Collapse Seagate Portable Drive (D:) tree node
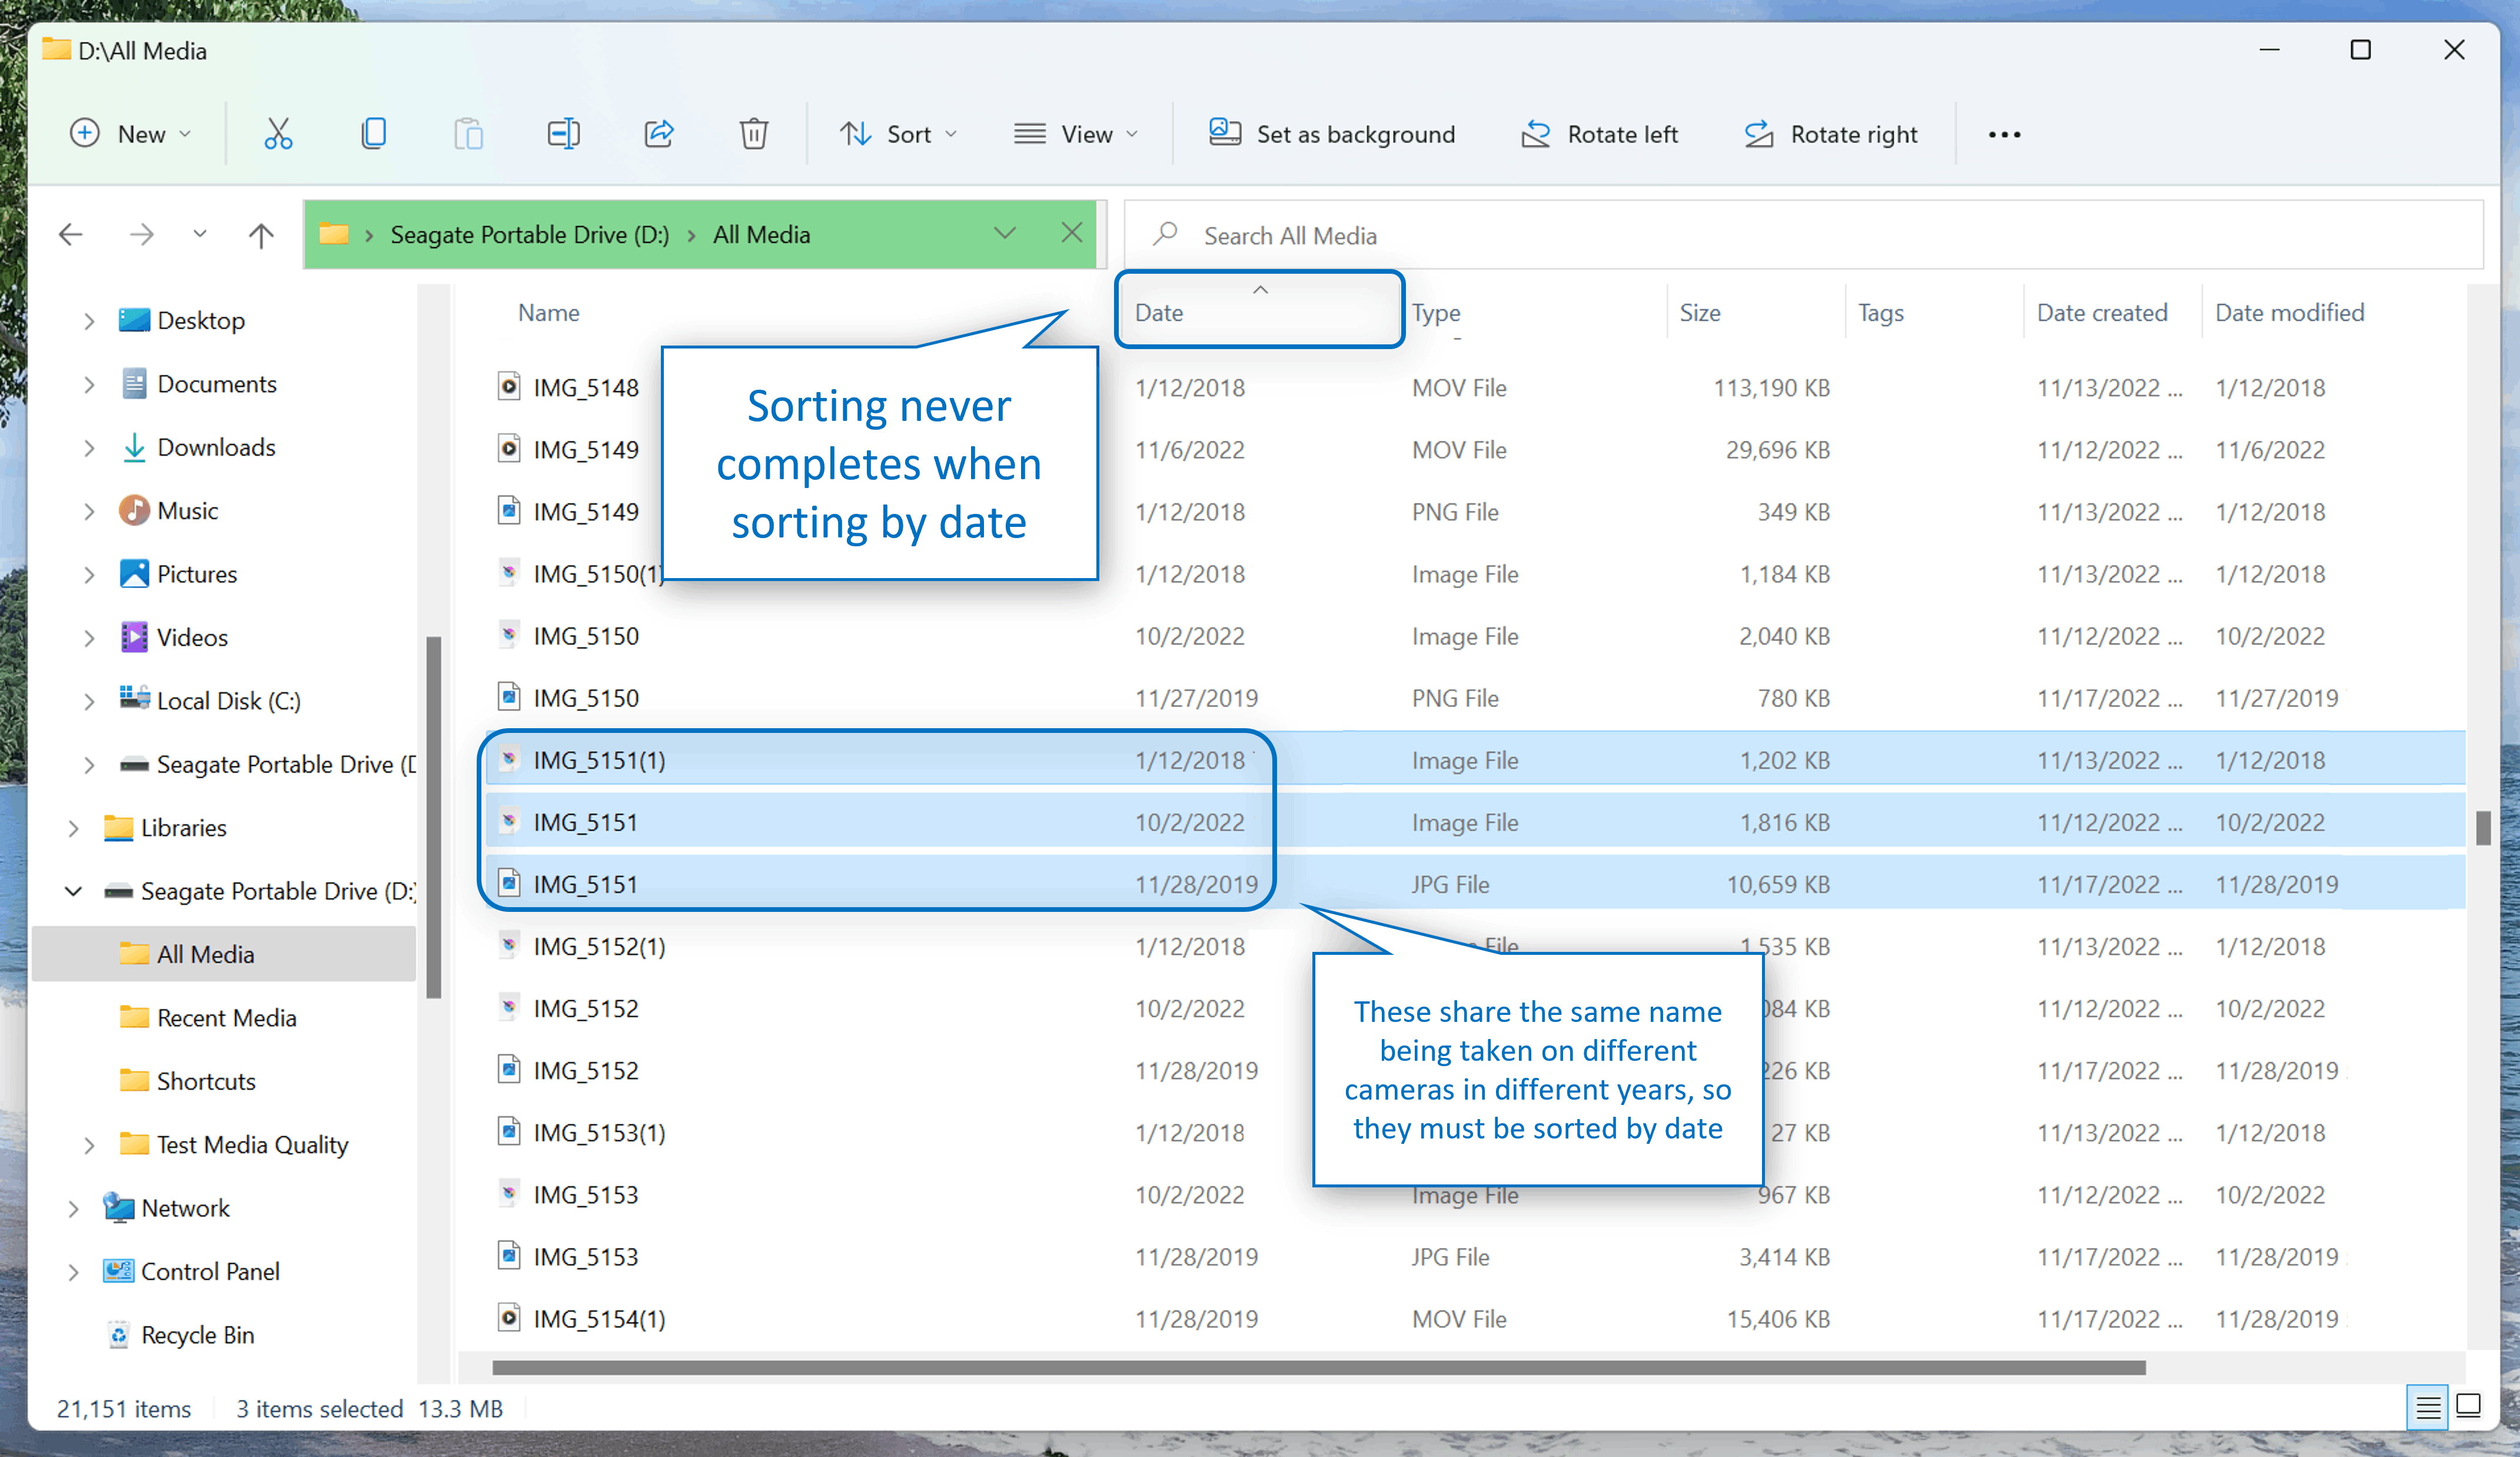 (x=73, y=891)
